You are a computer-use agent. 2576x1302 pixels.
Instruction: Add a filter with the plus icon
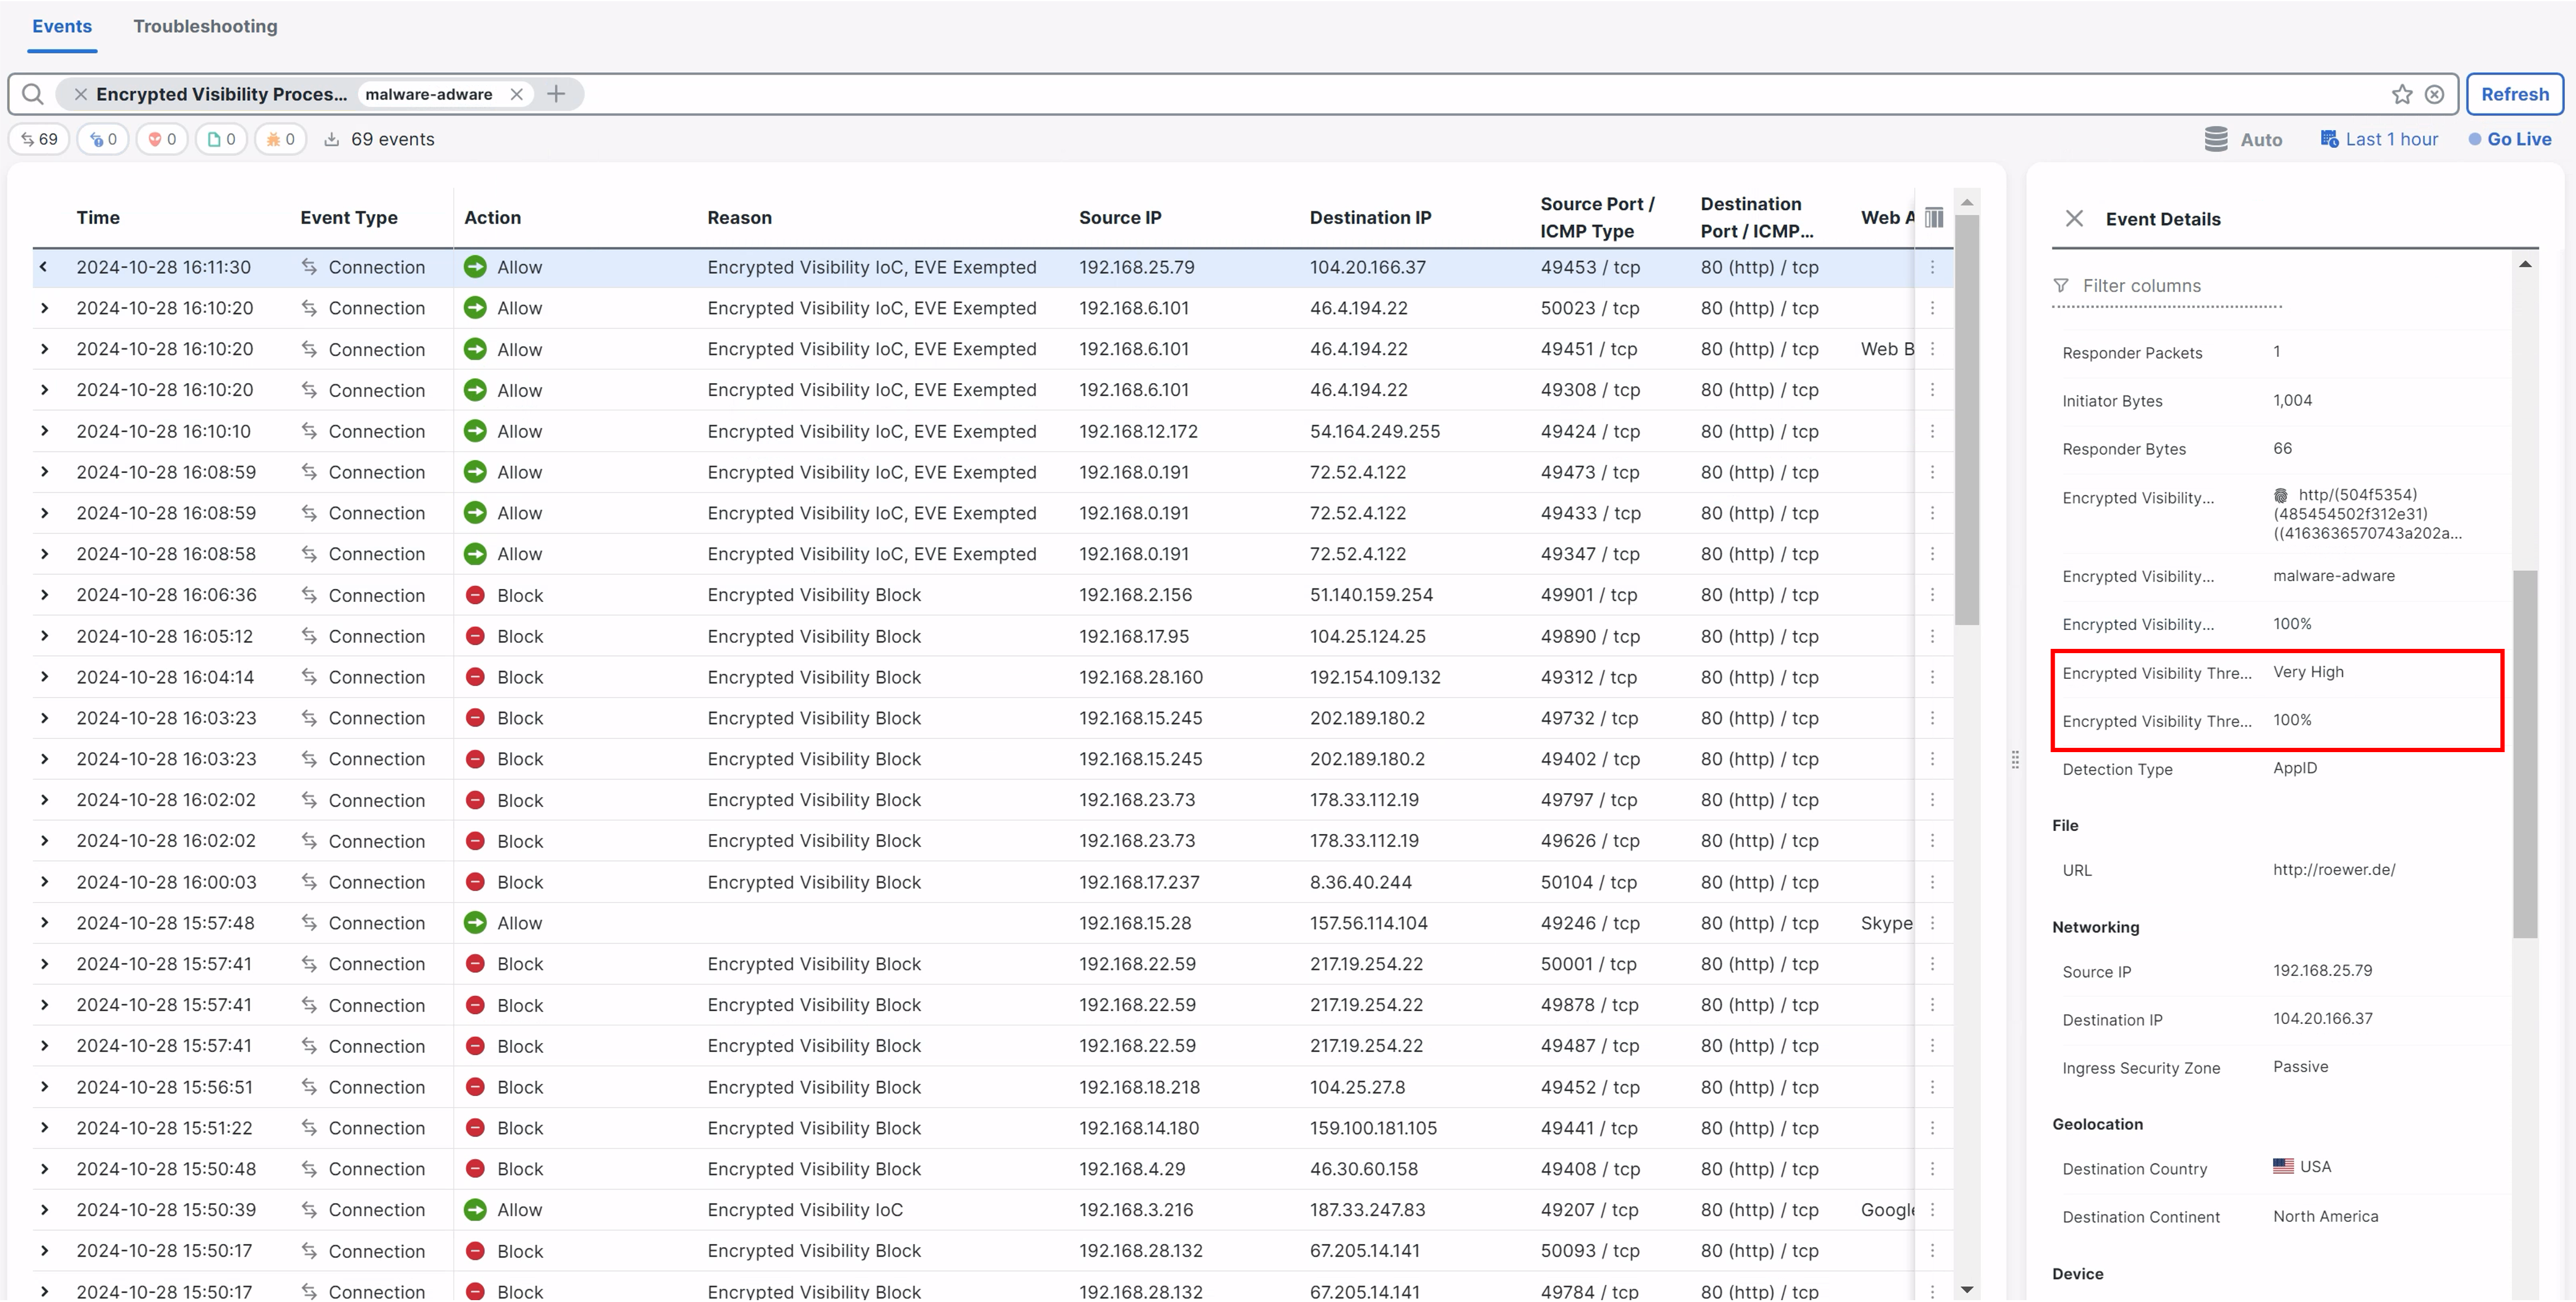(x=556, y=94)
